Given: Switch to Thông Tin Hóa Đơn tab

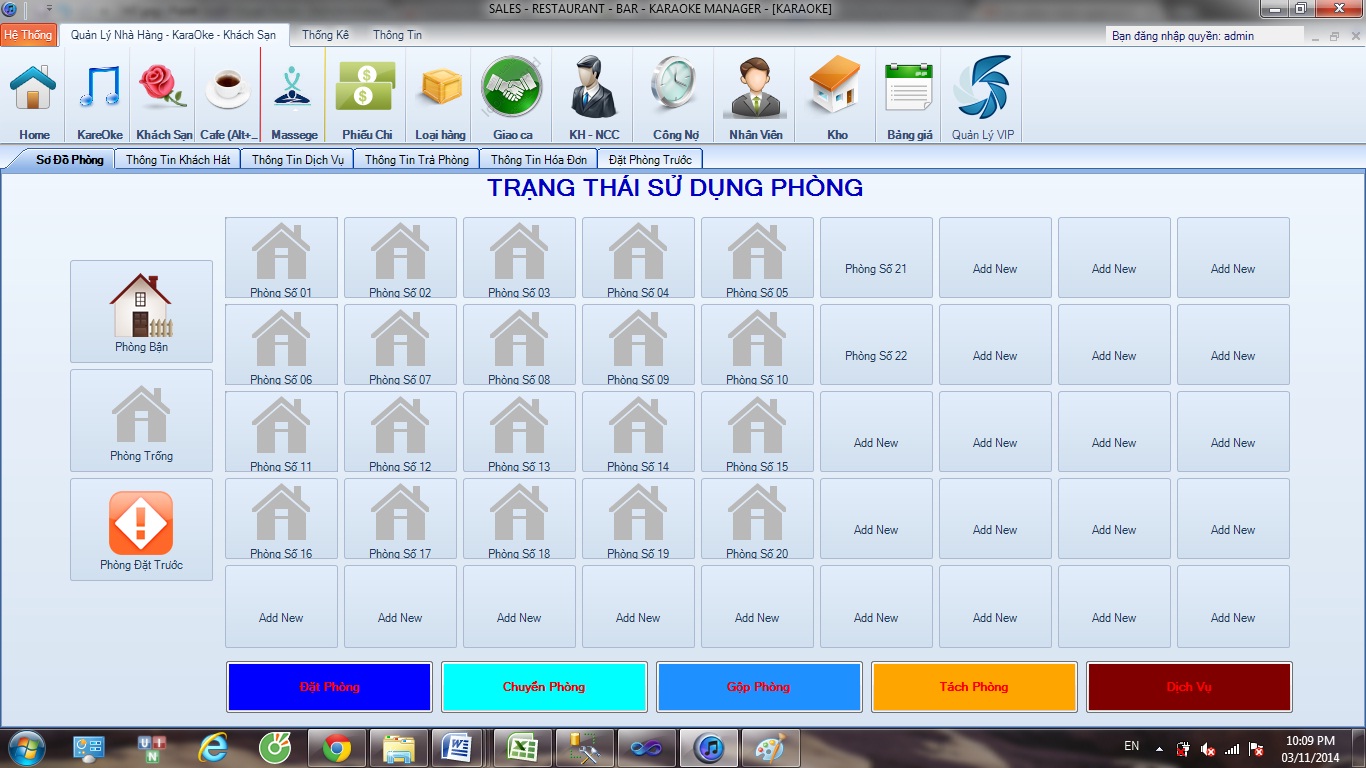Looking at the screenshot, I should point(539,159).
